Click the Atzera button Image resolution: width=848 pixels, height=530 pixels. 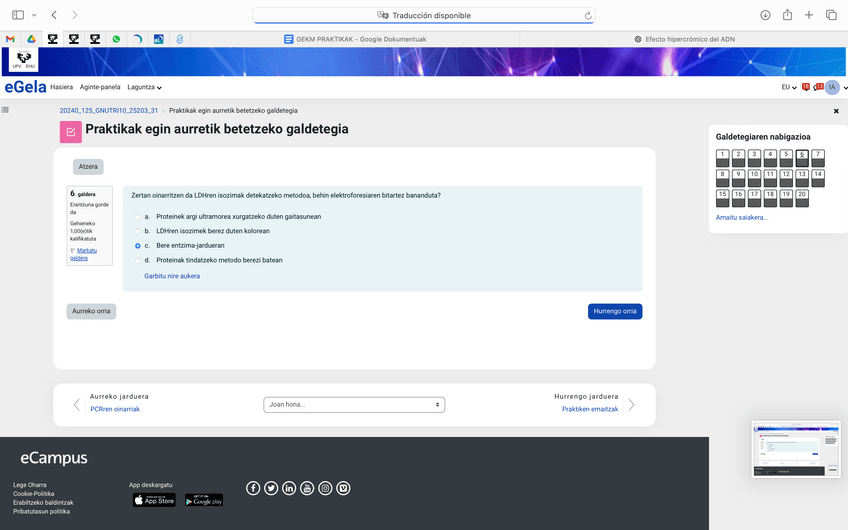[88, 167]
